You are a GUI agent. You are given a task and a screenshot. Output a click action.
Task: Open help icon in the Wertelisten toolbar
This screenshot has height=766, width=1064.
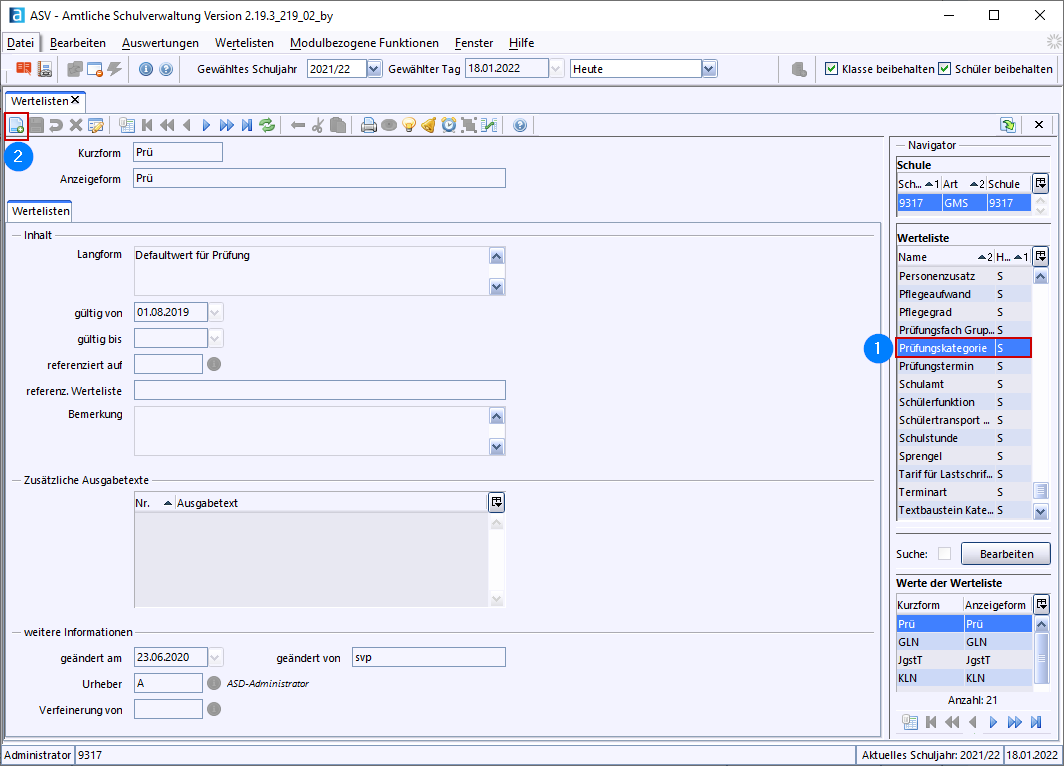(520, 126)
